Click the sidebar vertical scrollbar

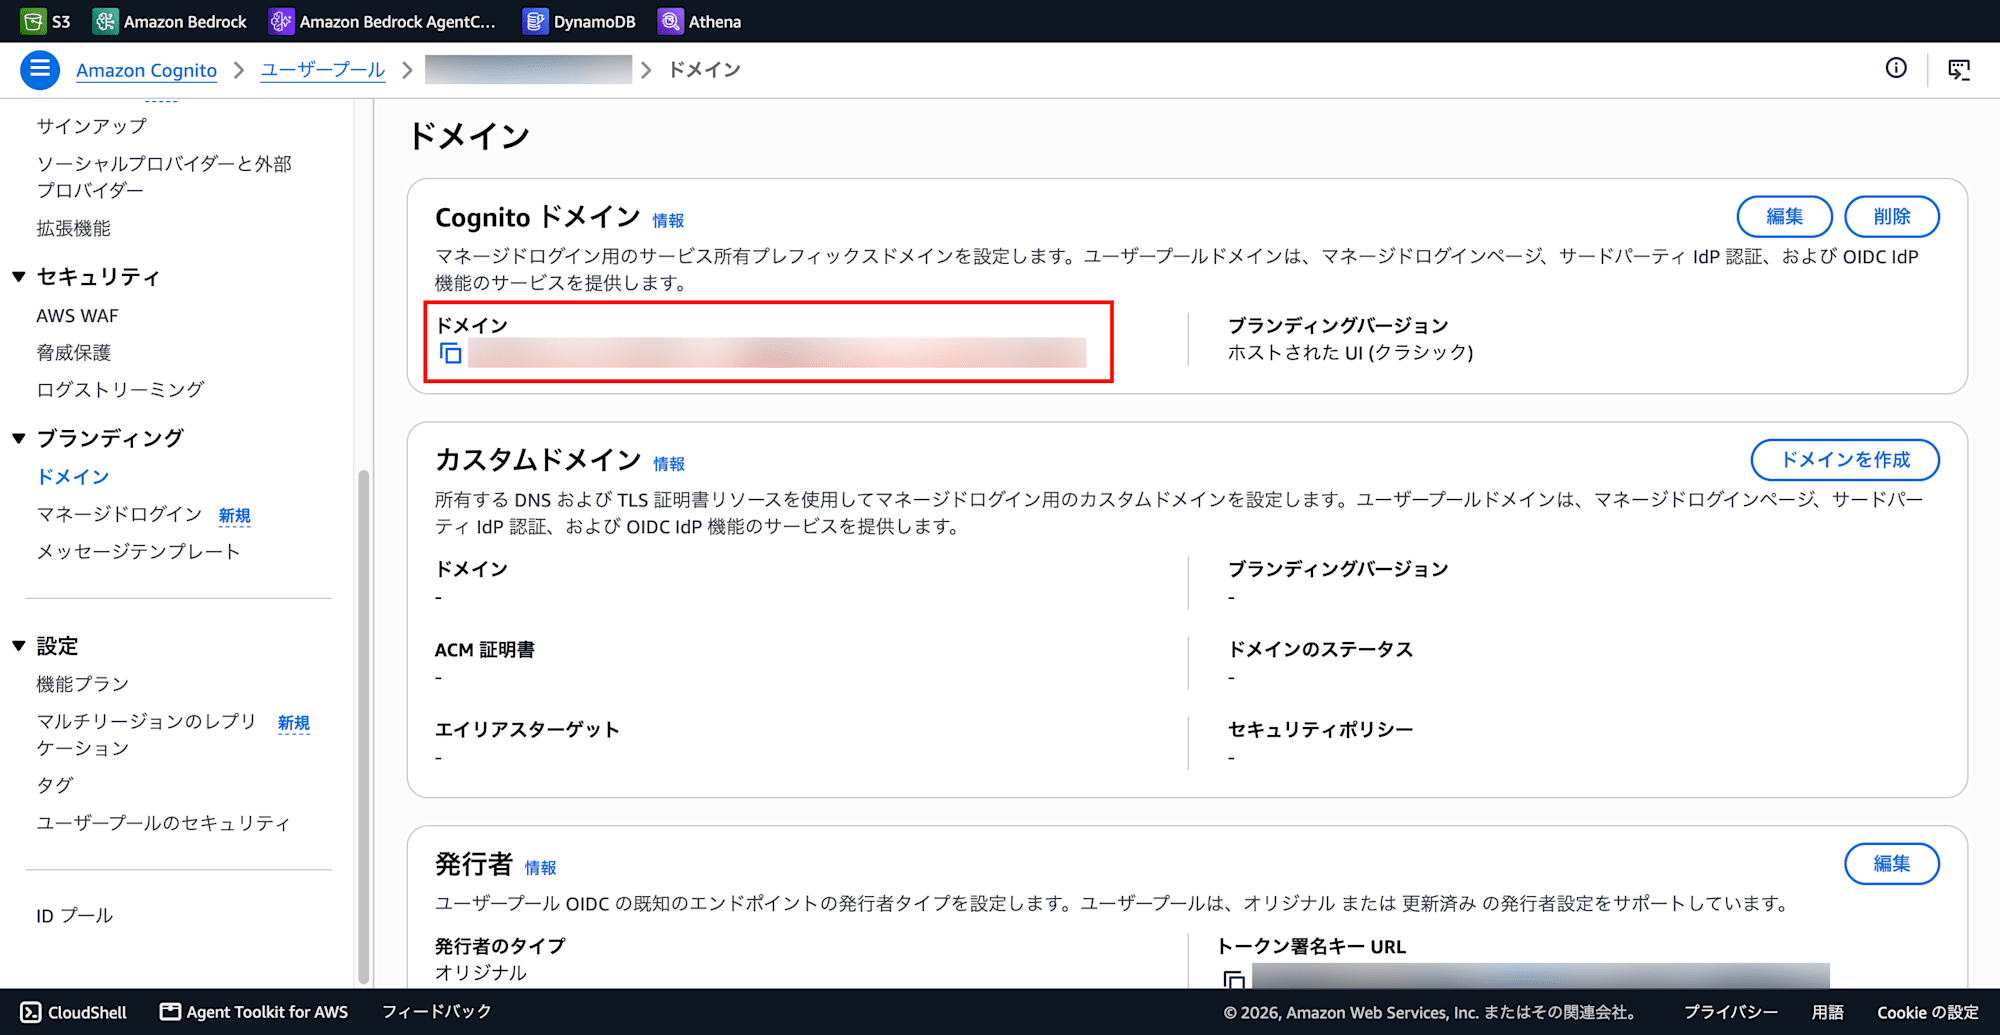coord(364,727)
